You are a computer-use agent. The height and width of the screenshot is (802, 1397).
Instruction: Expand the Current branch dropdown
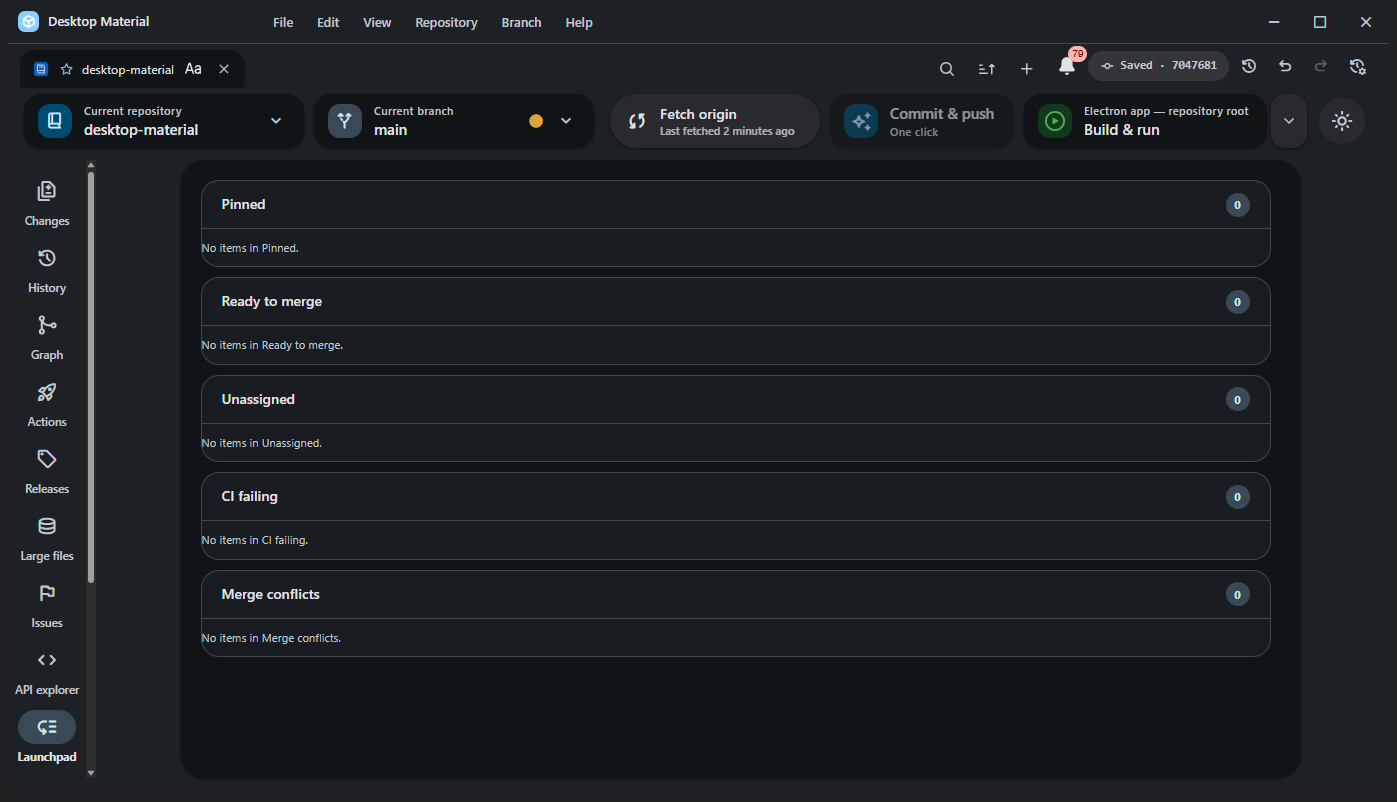tap(454, 121)
